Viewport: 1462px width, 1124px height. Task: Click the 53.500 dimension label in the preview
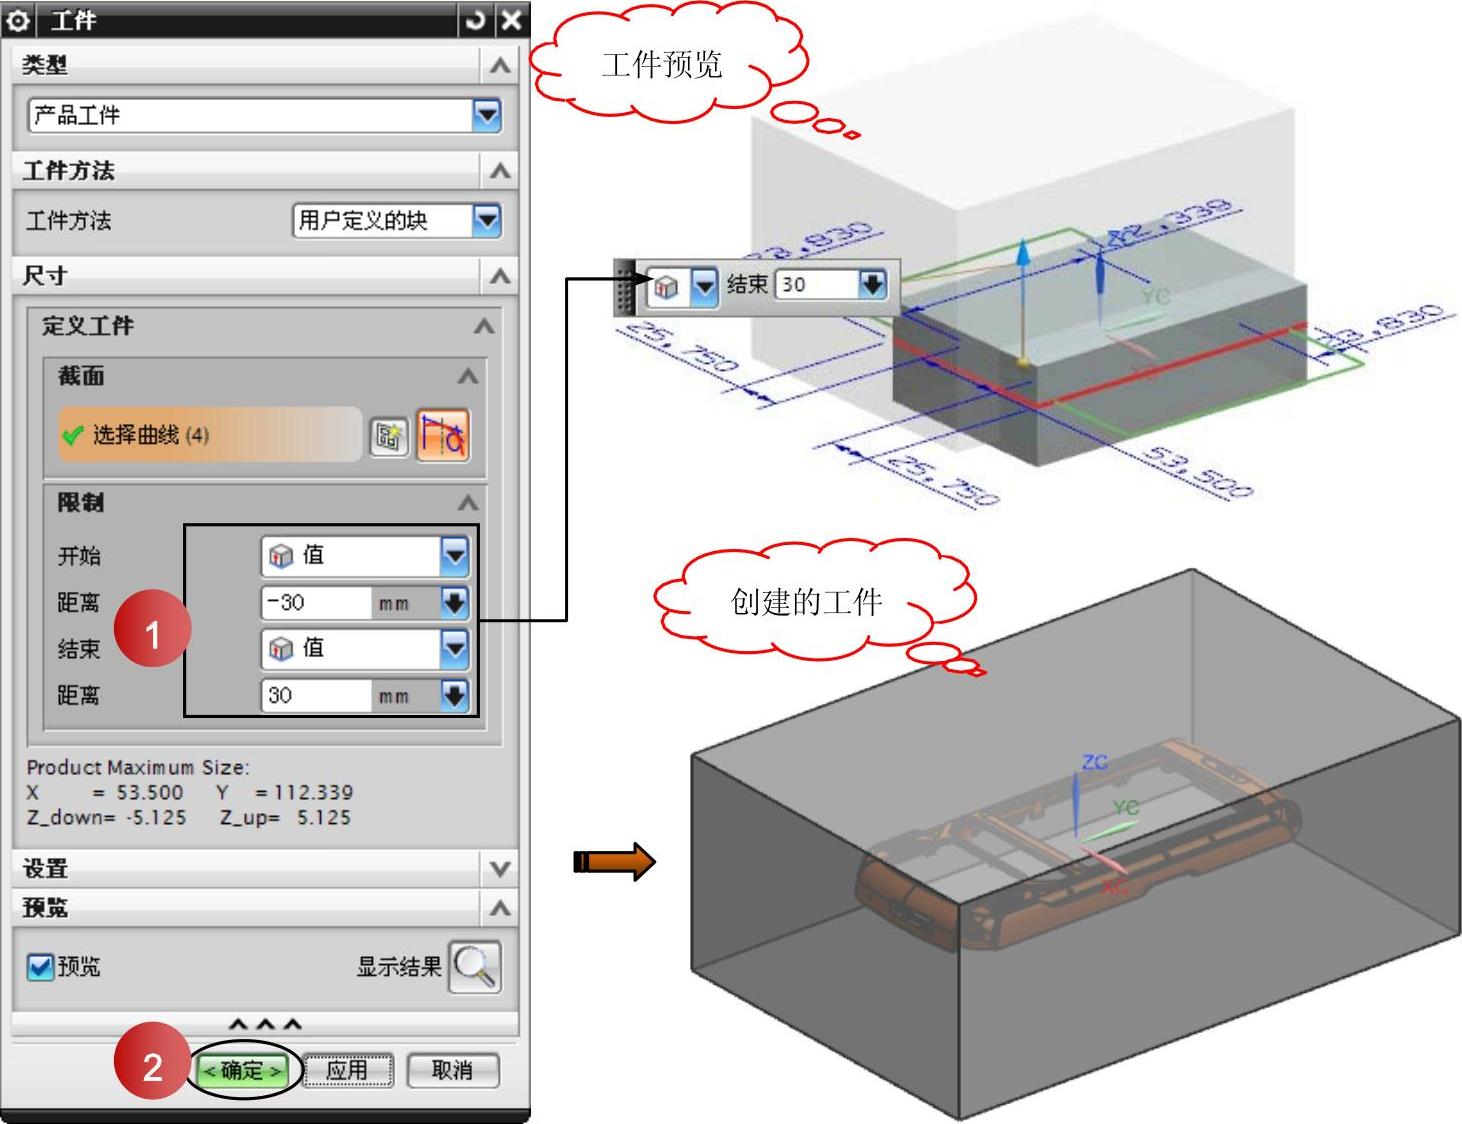tap(1197, 471)
